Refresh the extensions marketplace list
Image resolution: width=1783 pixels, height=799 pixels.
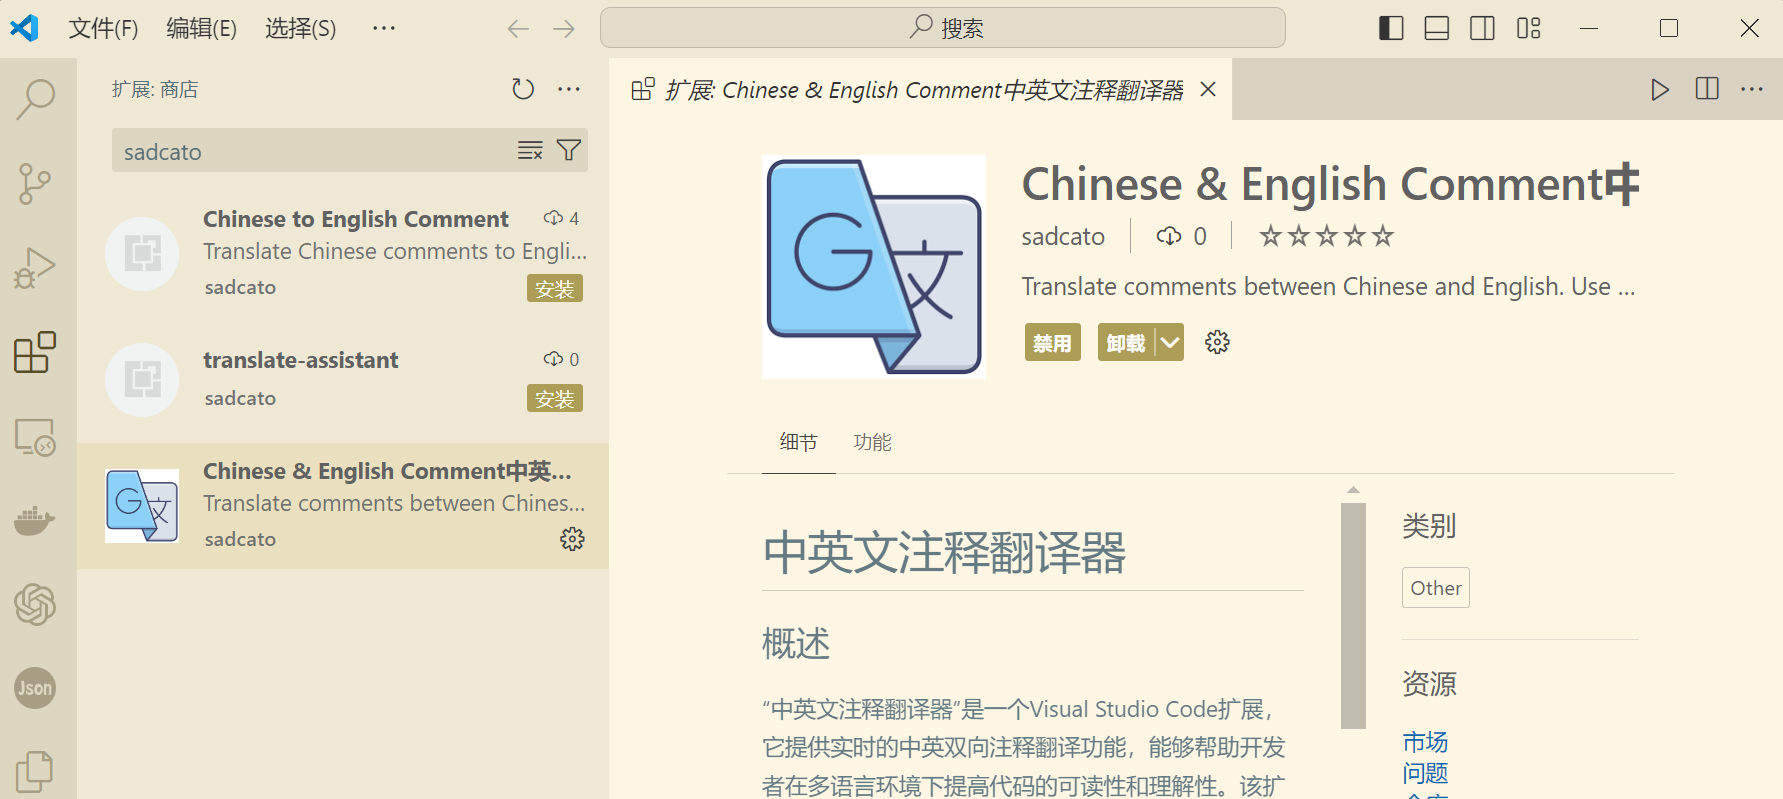click(x=523, y=89)
